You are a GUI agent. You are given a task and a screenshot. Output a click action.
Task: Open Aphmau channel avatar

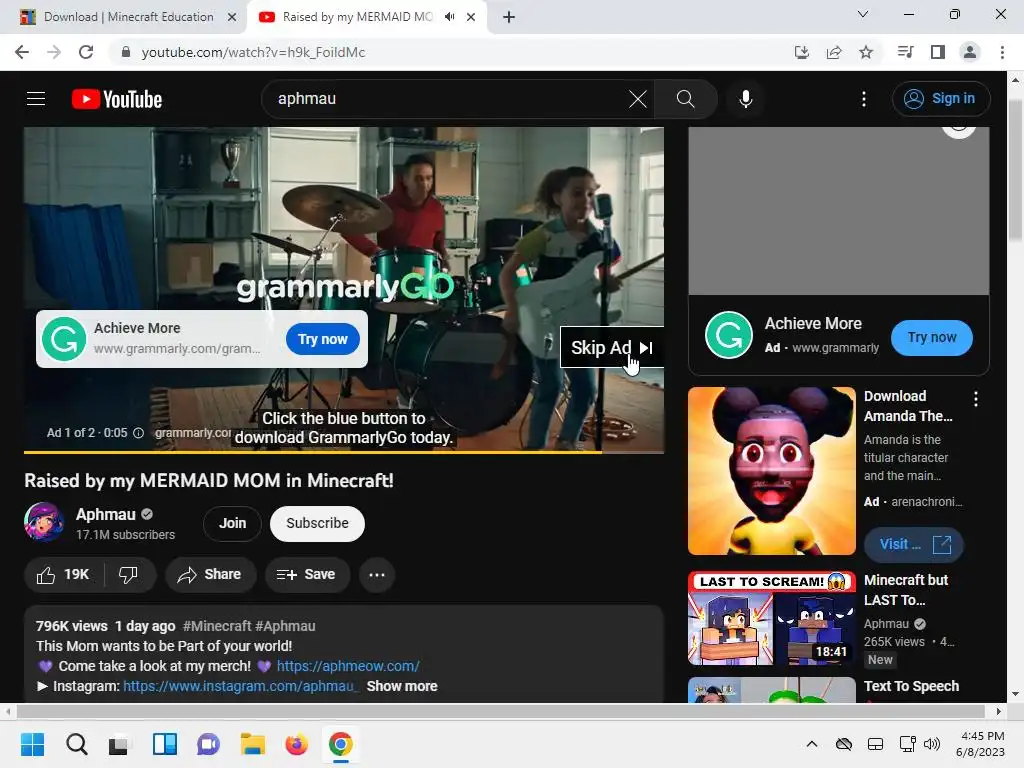pyautogui.click(x=44, y=522)
